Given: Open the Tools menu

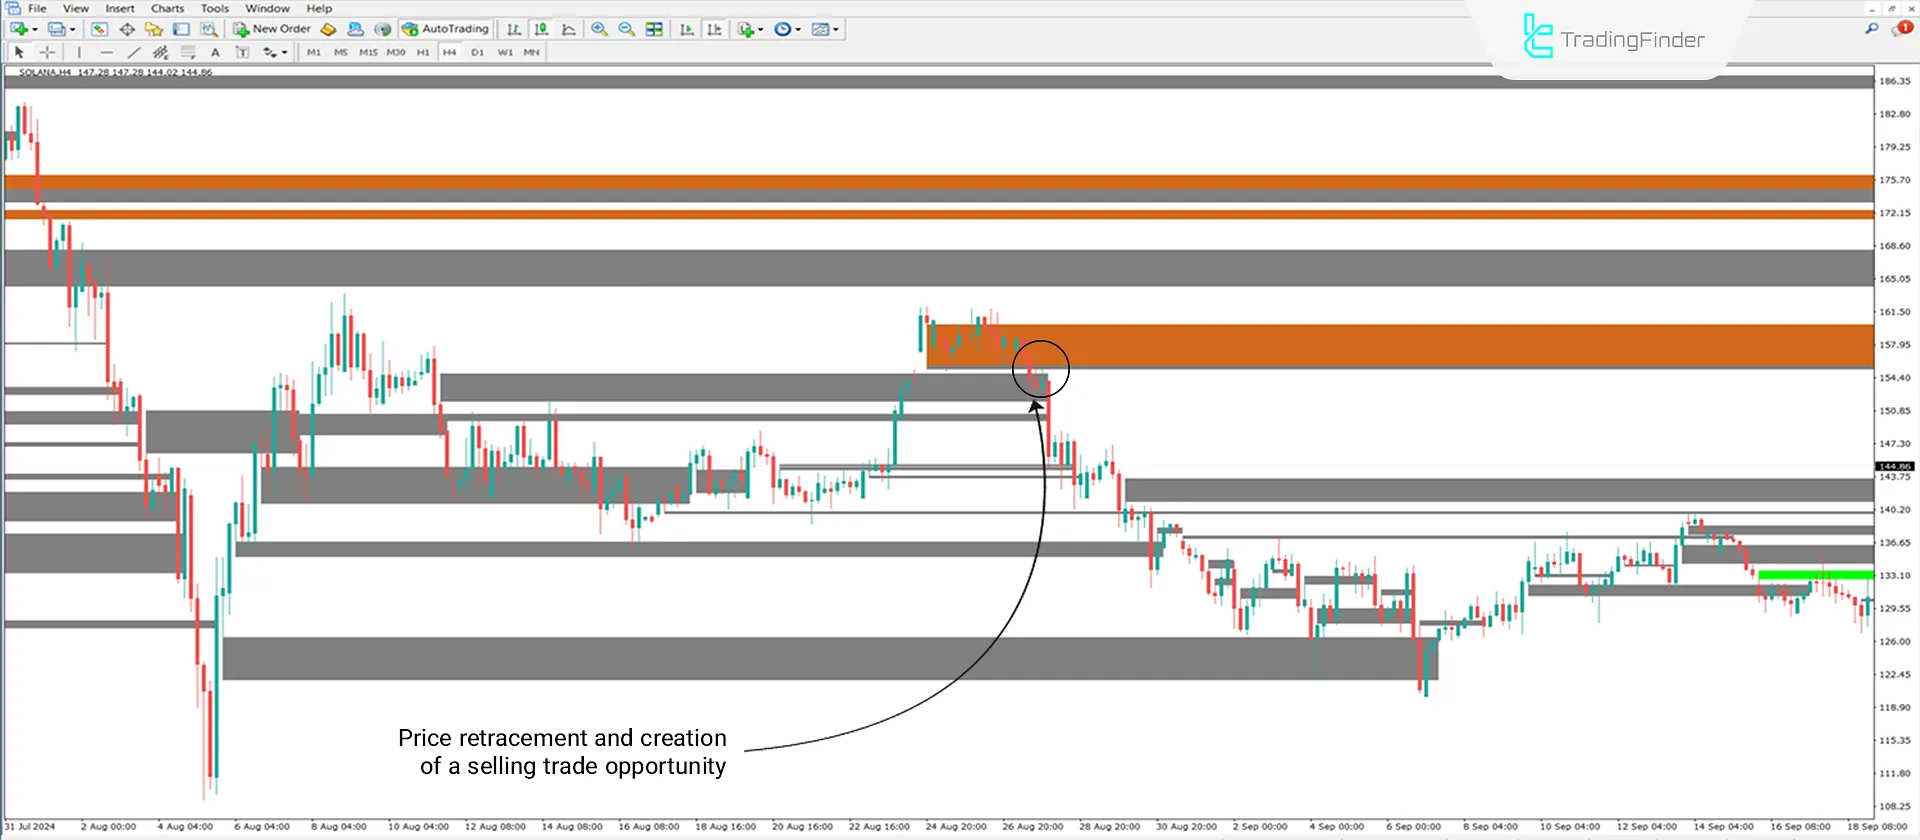Looking at the screenshot, I should (215, 8).
